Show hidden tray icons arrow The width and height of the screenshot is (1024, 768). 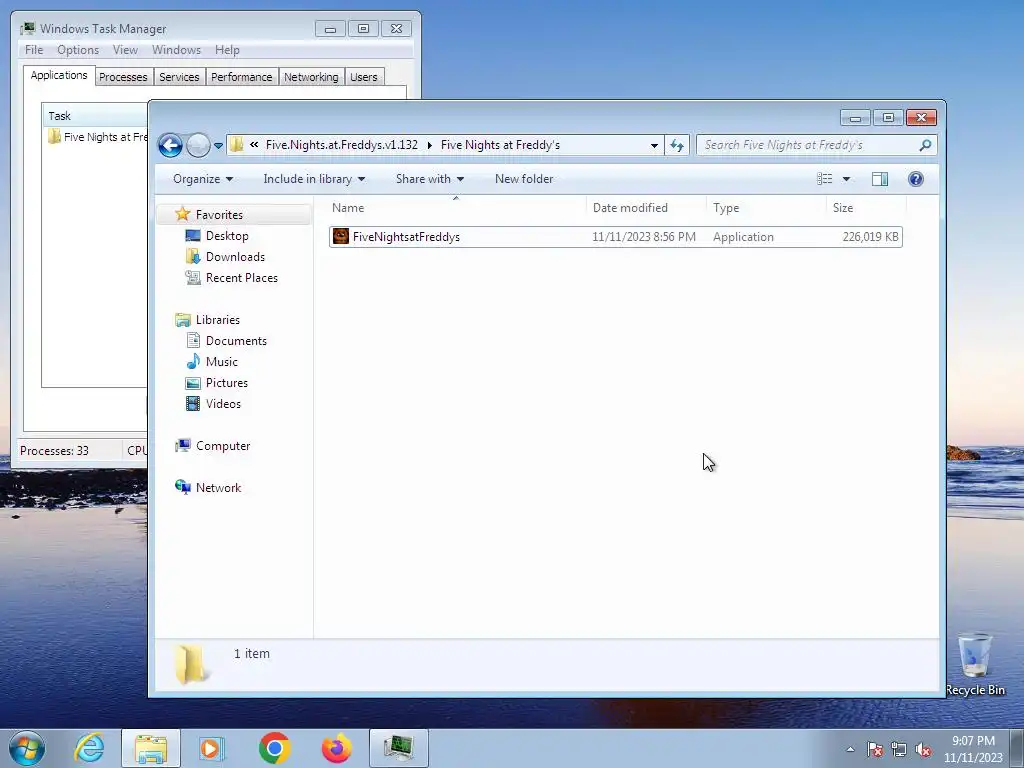pyautogui.click(x=850, y=749)
